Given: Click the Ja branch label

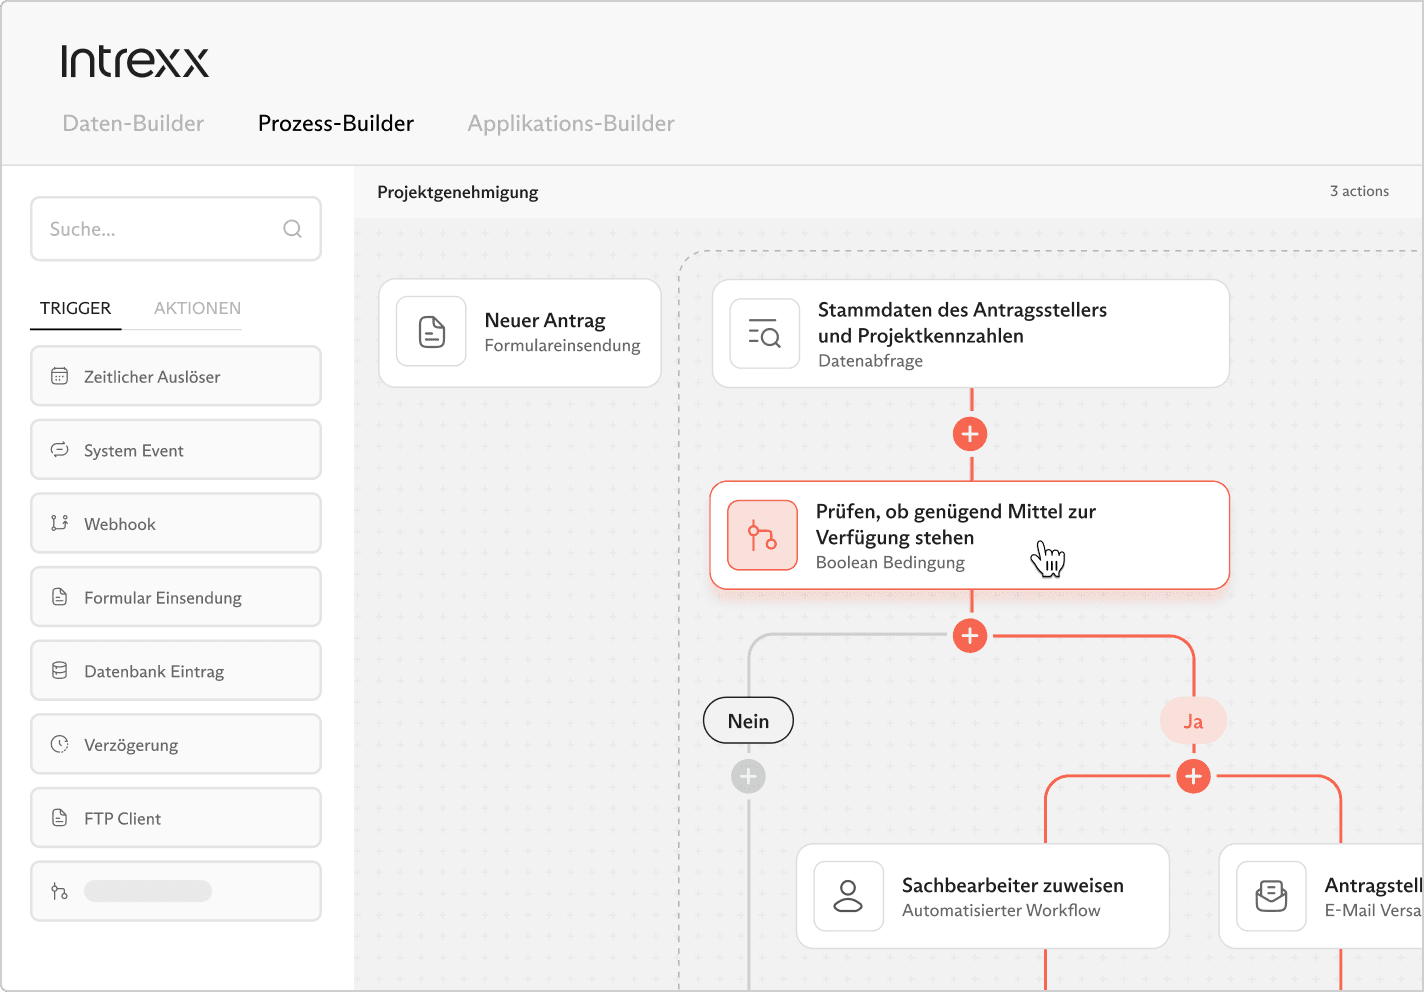Looking at the screenshot, I should click(1193, 721).
